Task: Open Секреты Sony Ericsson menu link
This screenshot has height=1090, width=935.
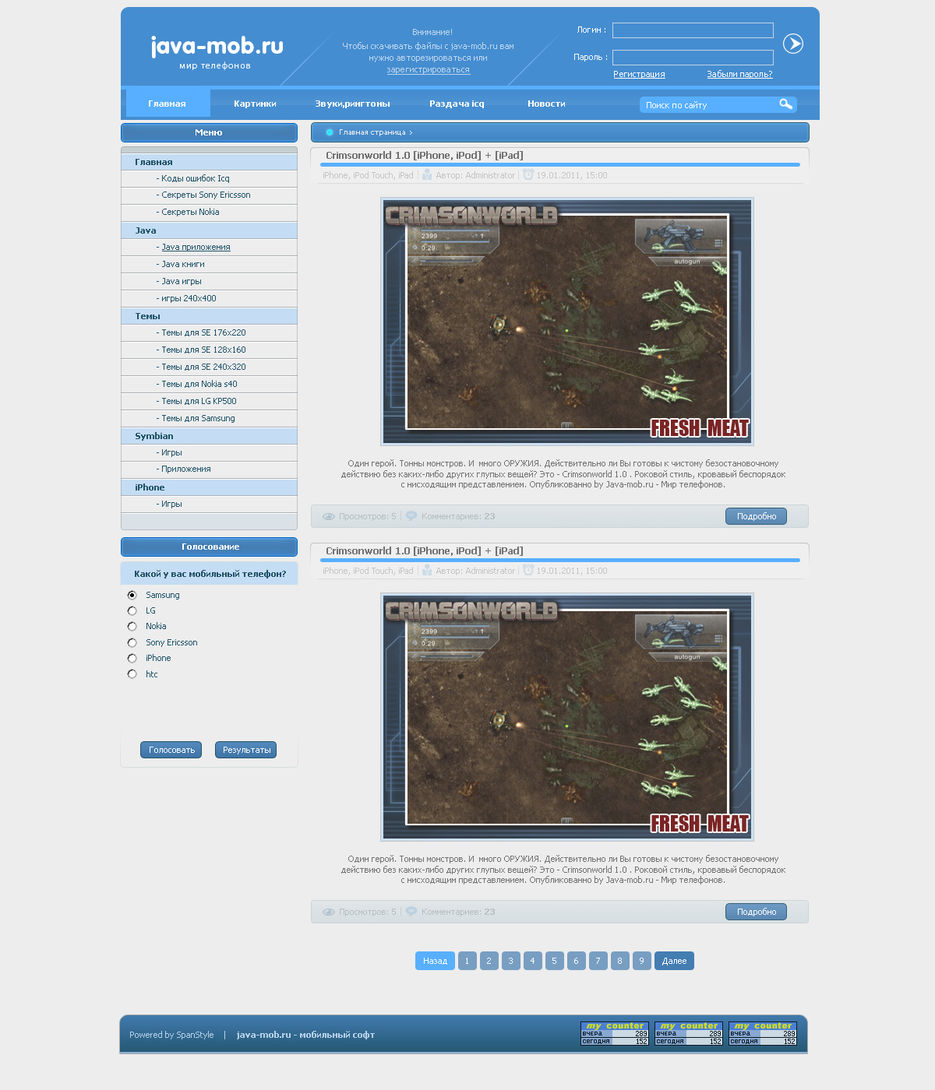Action: coord(206,195)
